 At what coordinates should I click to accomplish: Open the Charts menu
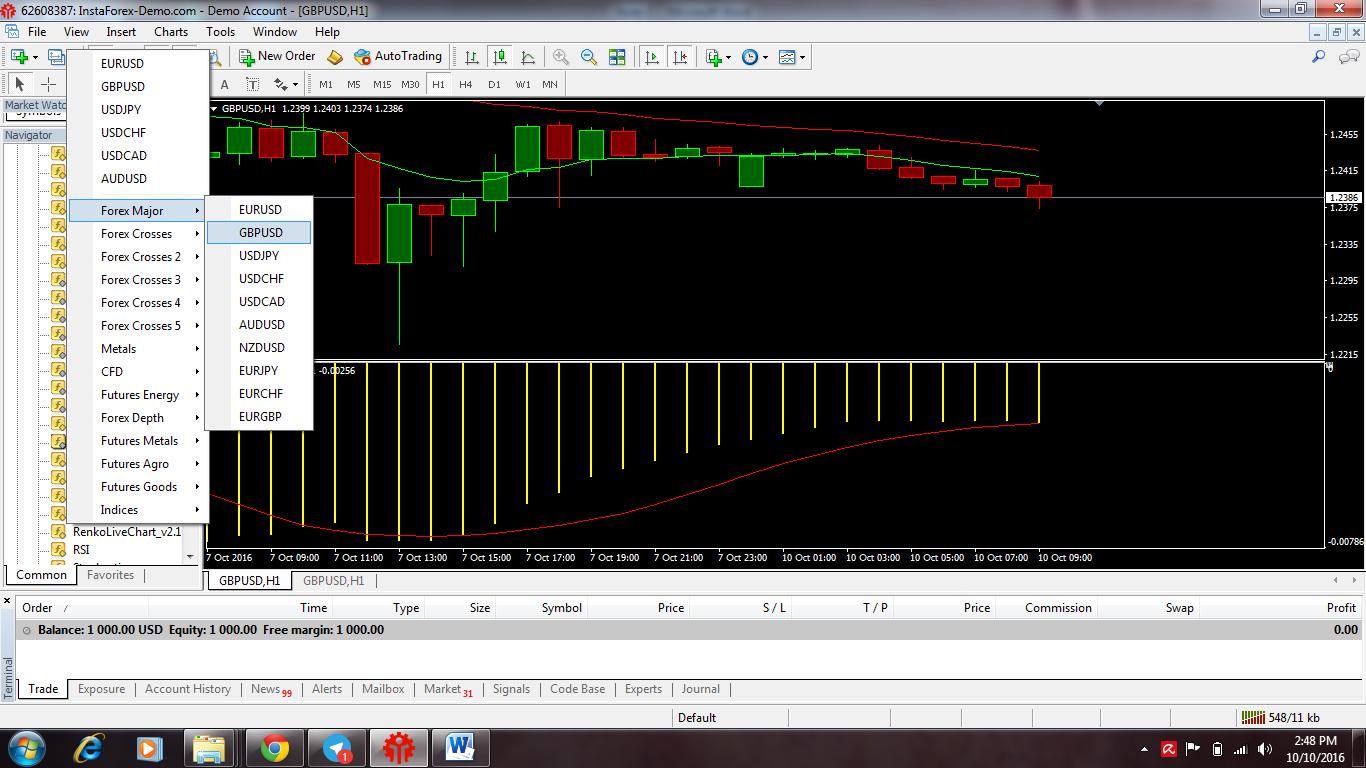pyautogui.click(x=170, y=31)
